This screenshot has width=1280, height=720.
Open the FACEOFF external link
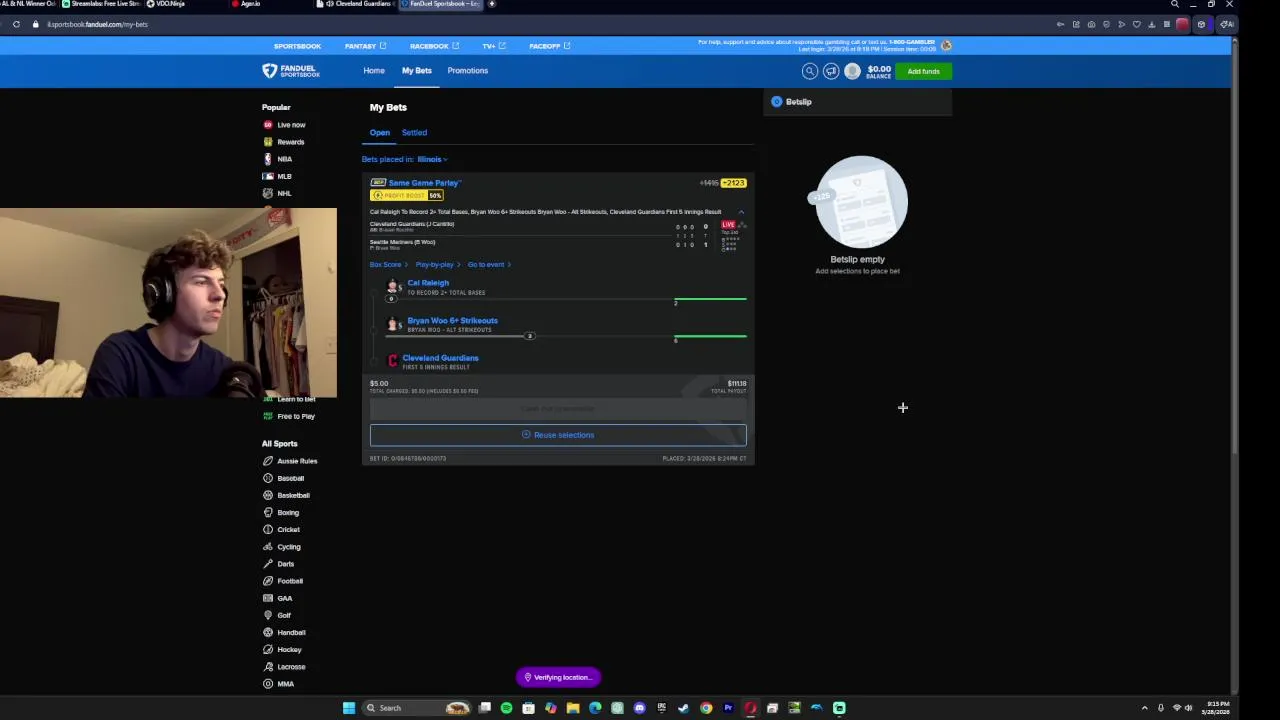tap(549, 46)
